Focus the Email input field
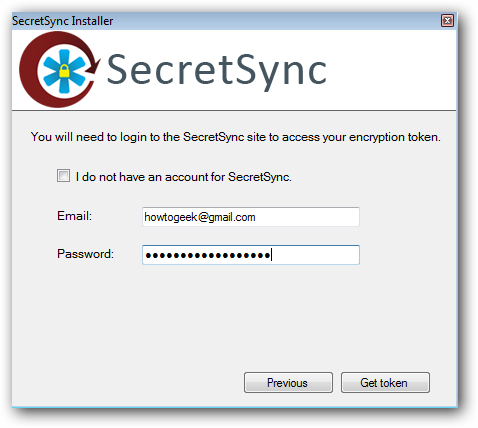The image size is (478, 428). [x=251, y=217]
